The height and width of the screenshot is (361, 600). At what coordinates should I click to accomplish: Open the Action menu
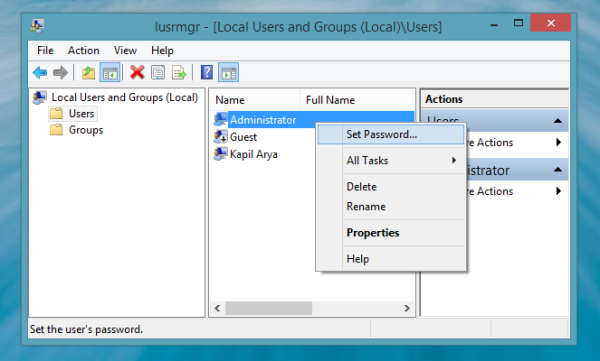pos(83,51)
